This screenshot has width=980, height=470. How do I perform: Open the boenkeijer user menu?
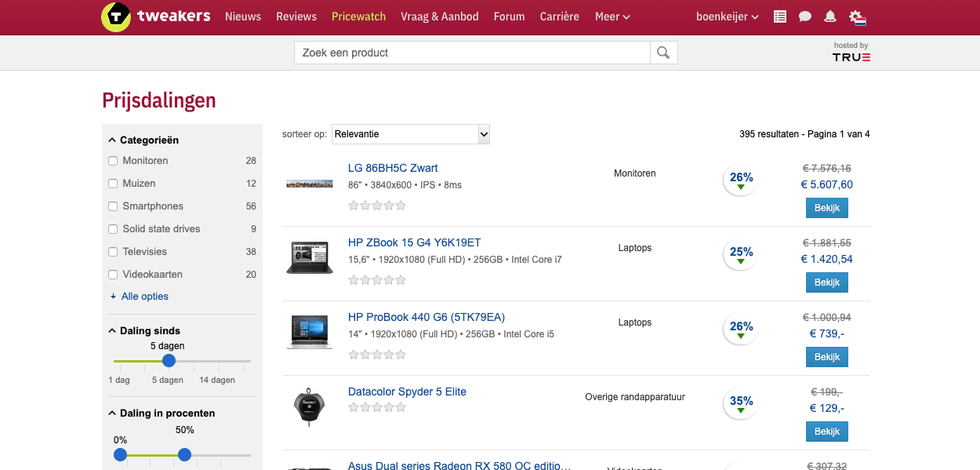[728, 17]
